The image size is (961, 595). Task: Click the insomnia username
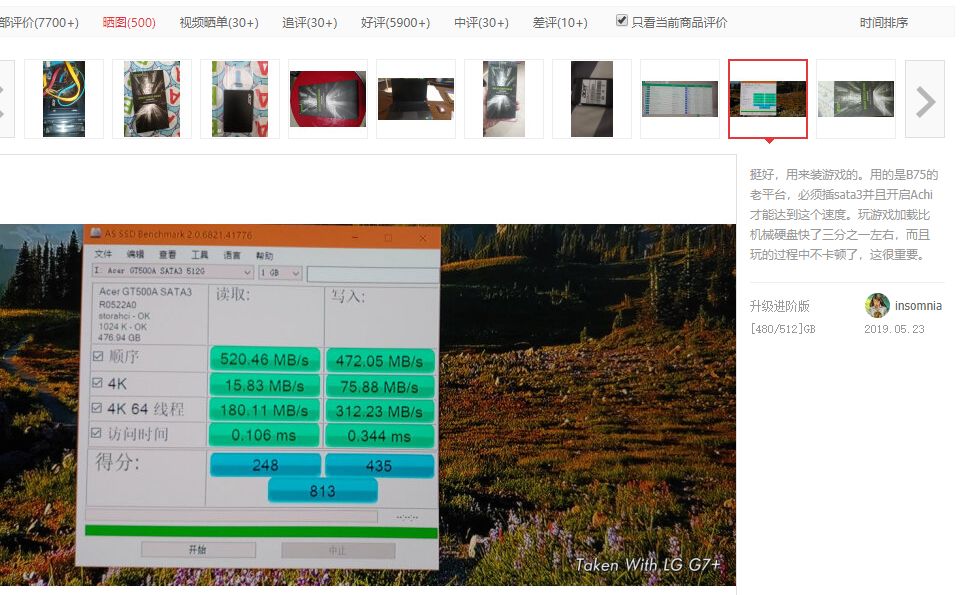[918, 306]
